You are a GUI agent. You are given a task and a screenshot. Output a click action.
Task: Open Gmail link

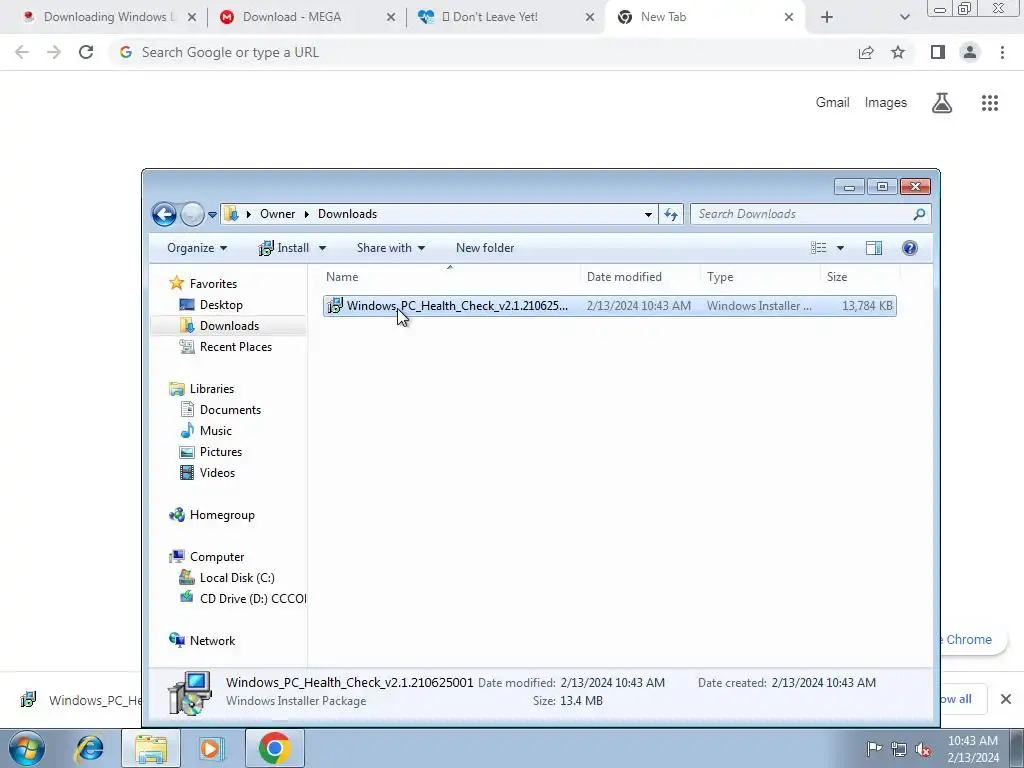[832, 103]
